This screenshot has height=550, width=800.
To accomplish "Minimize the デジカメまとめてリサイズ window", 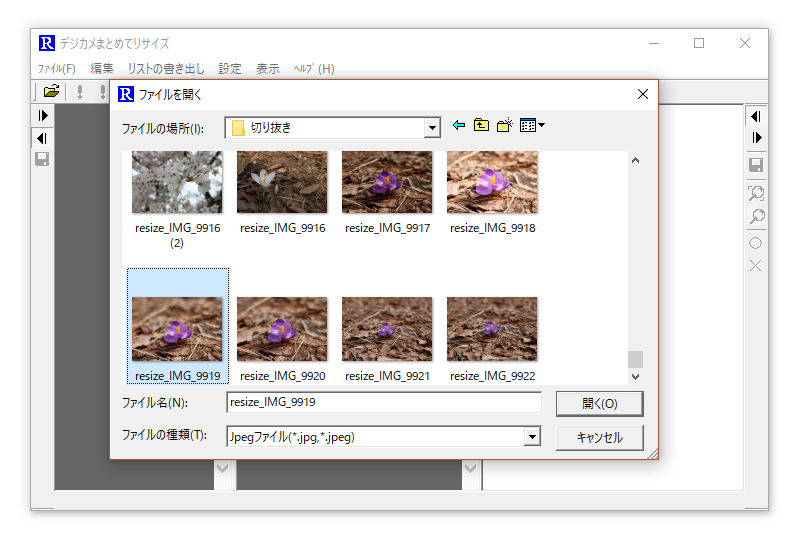I will (654, 43).
